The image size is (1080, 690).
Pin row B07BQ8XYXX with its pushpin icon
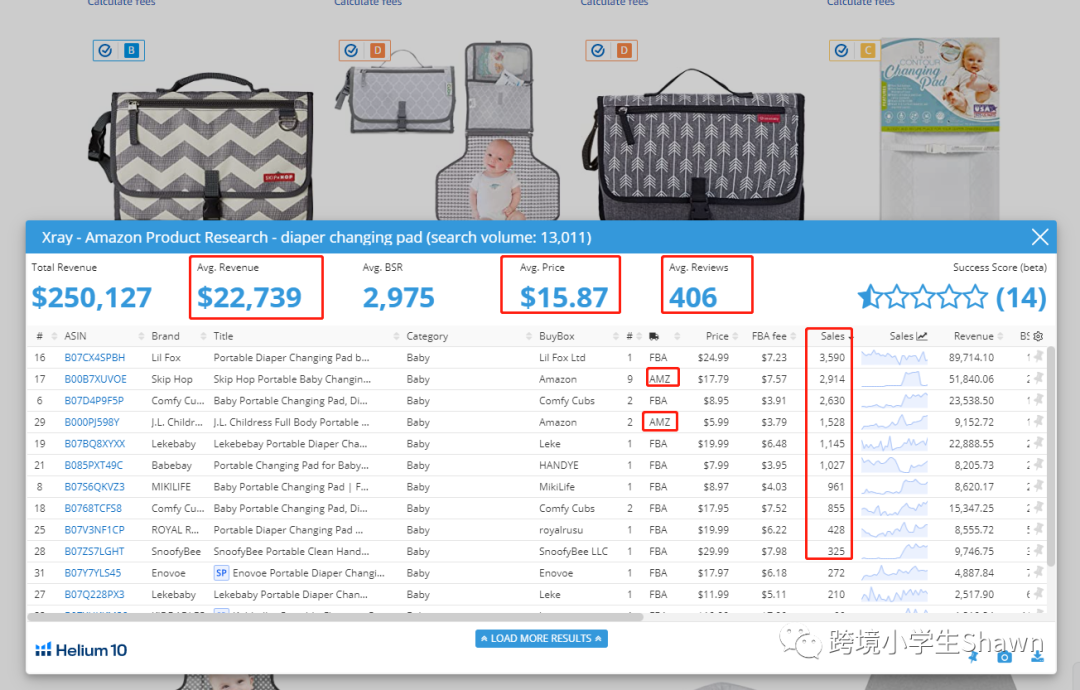pos(1037,443)
